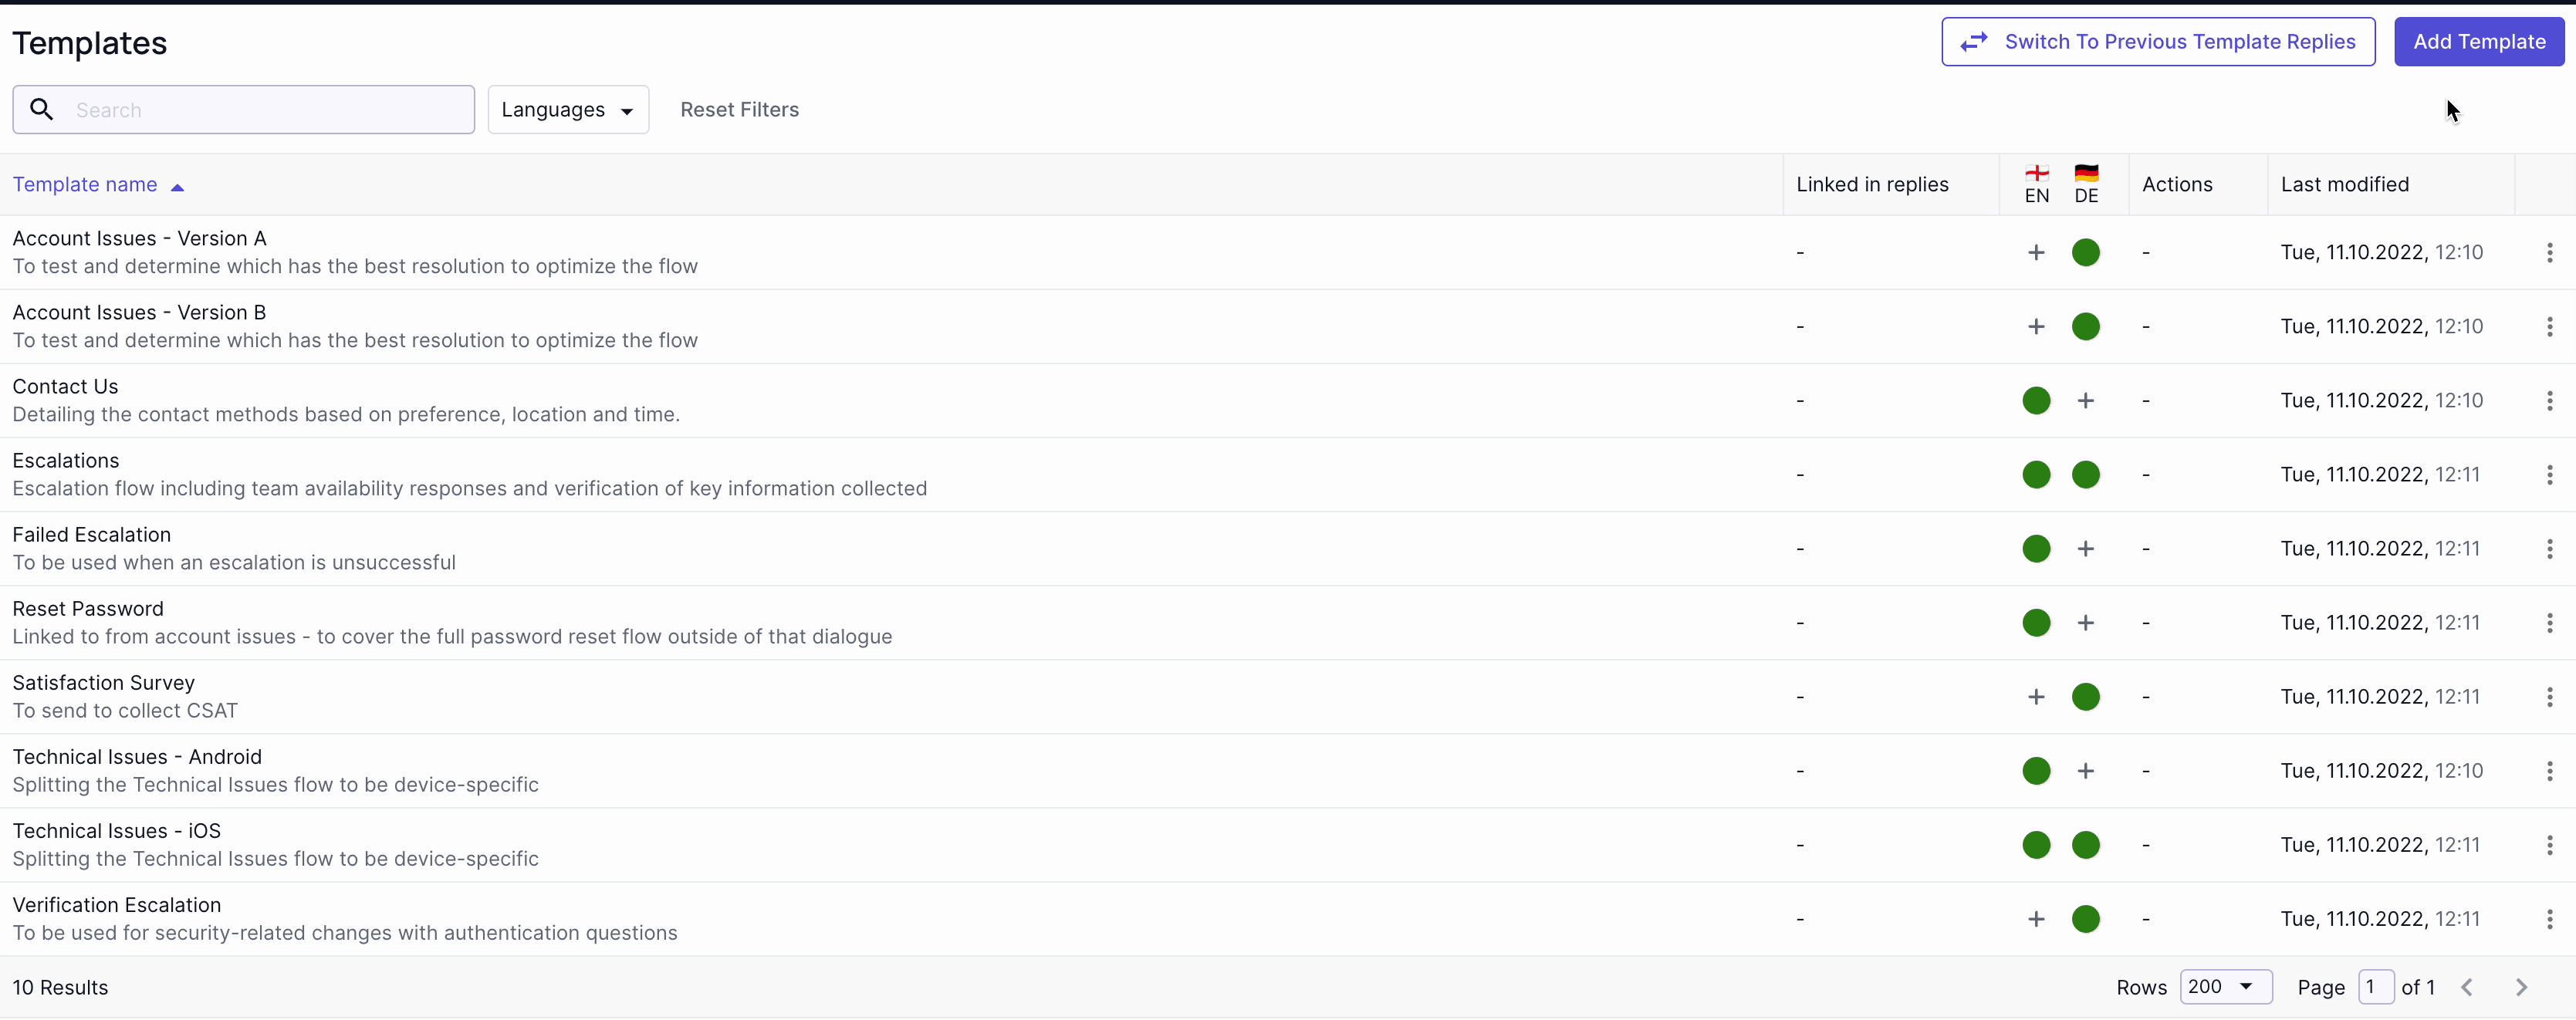Image resolution: width=2576 pixels, height=1020 pixels.
Task: Expand rows per page selector showing 200
Action: [2221, 987]
